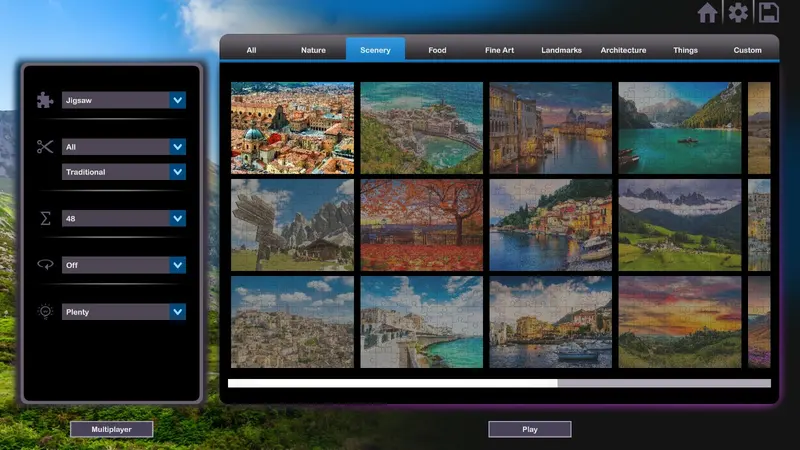Switch to the Nature tab
The height and width of the screenshot is (450, 800).
click(x=313, y=50)
